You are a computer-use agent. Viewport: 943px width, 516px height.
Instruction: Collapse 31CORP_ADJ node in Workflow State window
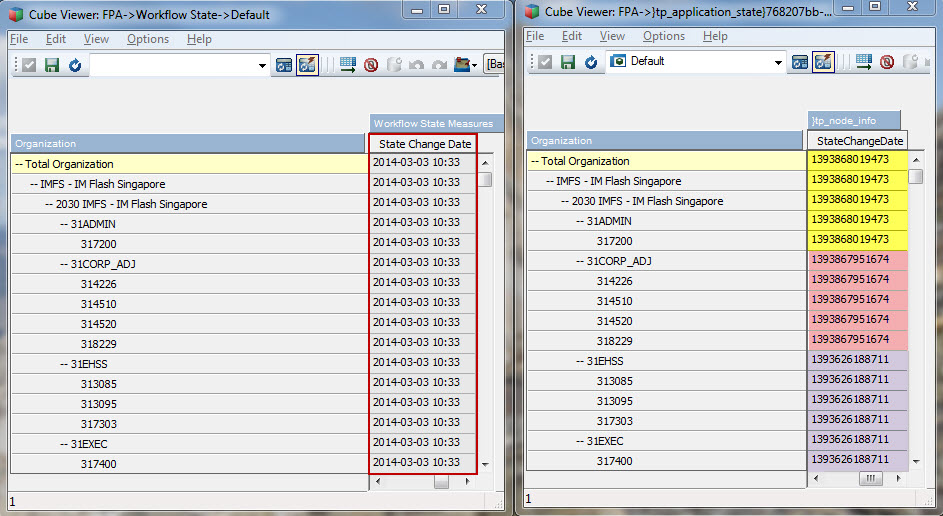64,264
